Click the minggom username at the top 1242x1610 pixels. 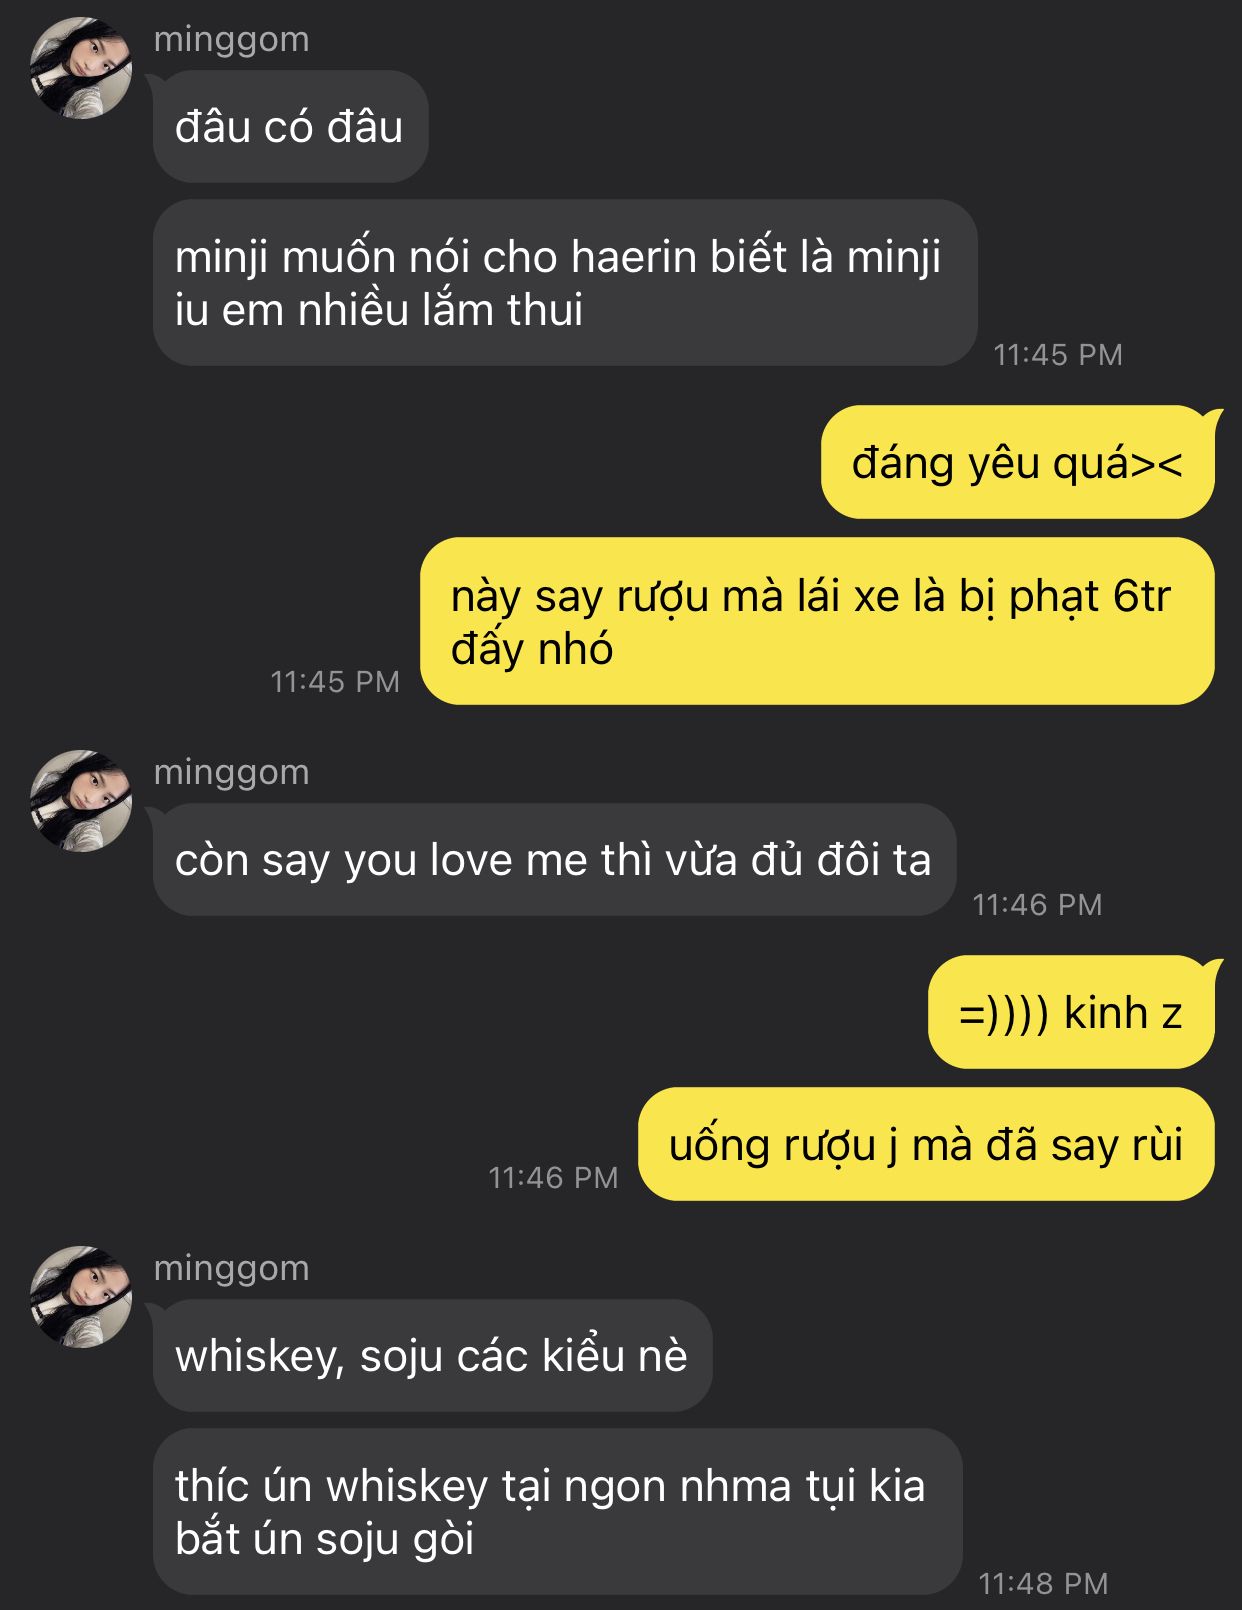[232, 40]
